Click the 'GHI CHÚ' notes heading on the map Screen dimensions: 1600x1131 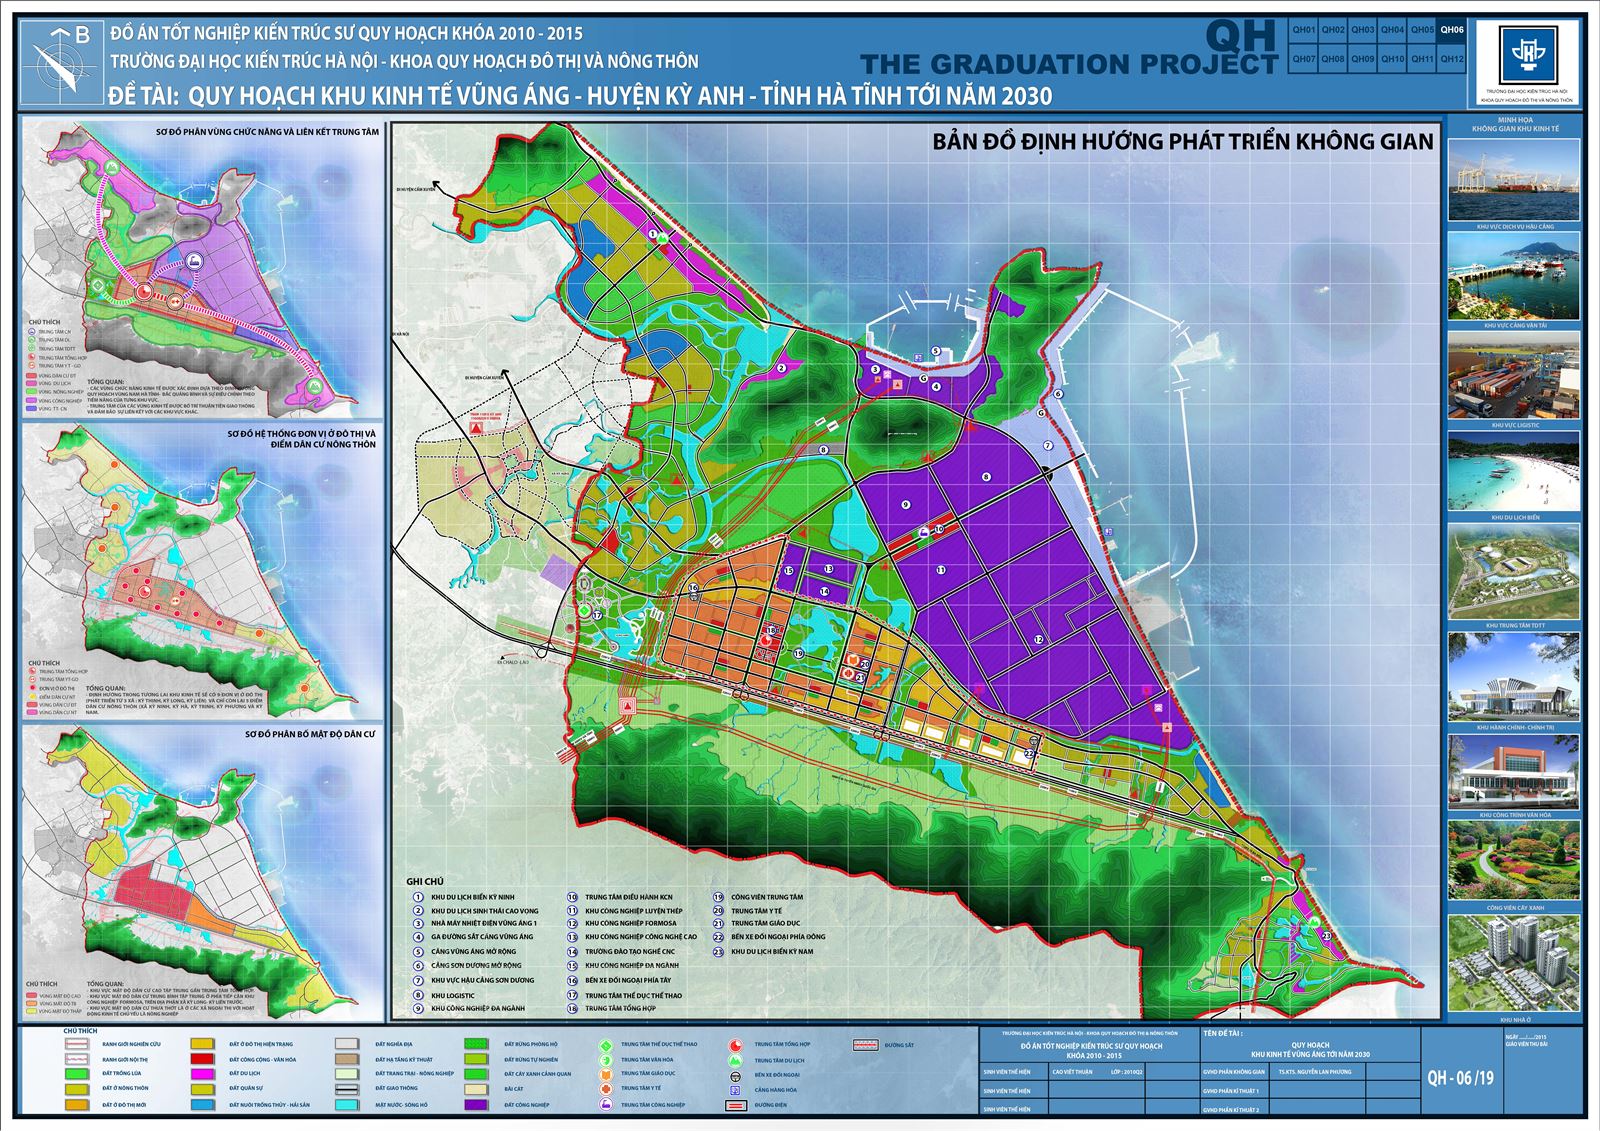425,881
